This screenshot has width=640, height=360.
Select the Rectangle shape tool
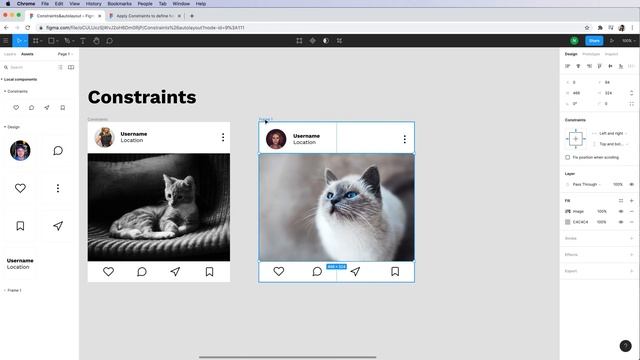[x=51, y=41]
